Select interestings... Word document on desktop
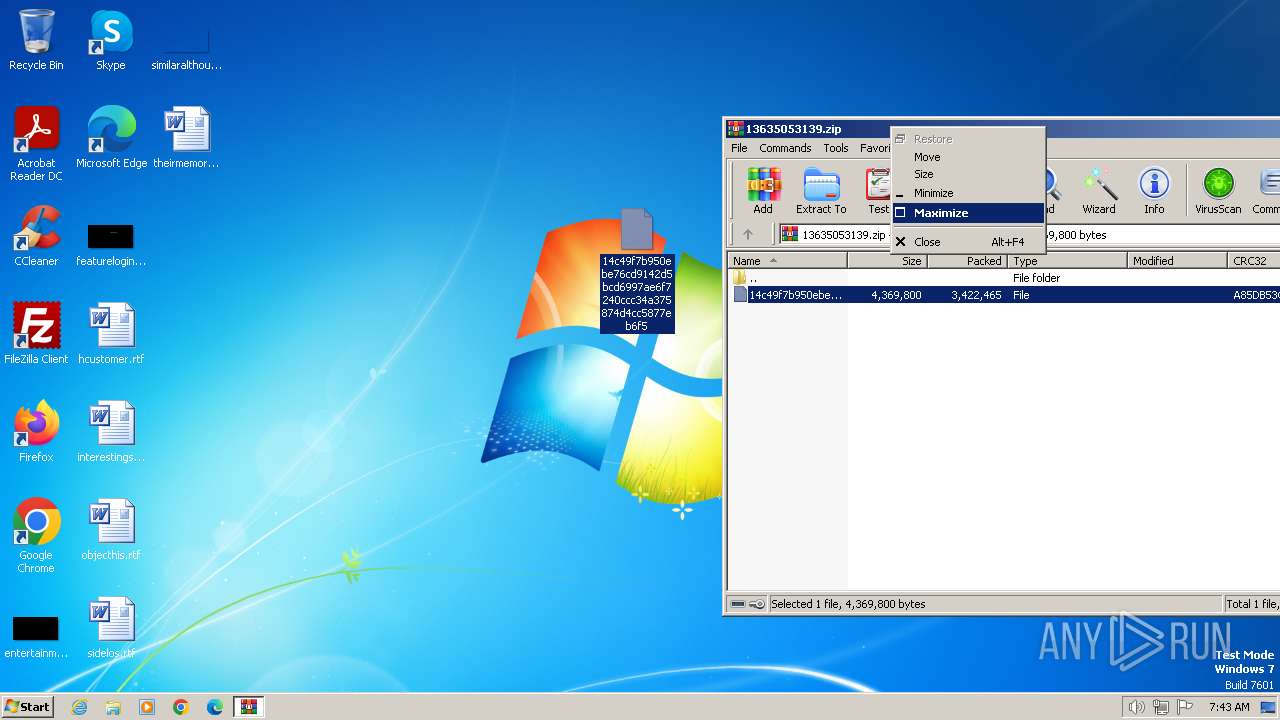The height and width of the screenshot is (720, 1280). pyautogui.click(x=111, y=432)
